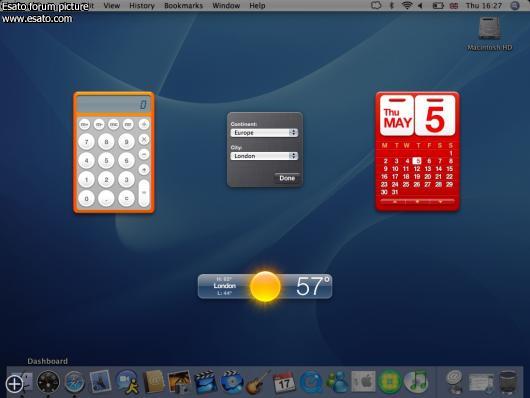The height and width of the screenshot is (398, 530).
Task: Open Mail stamp icon in the Dock
Action: point(100,381)
